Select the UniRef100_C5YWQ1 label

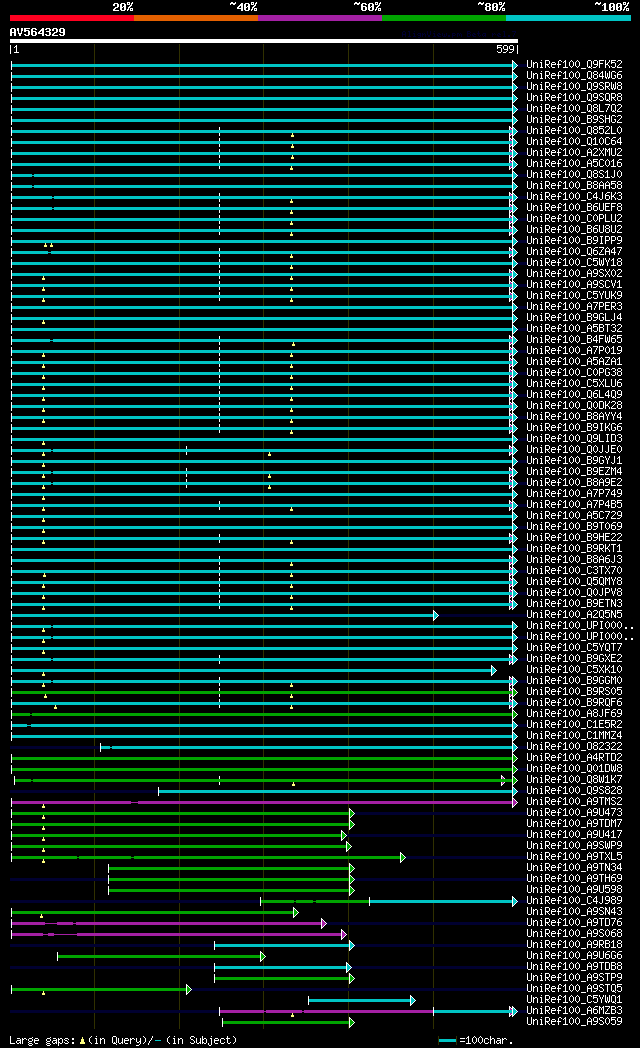(574, 999)
